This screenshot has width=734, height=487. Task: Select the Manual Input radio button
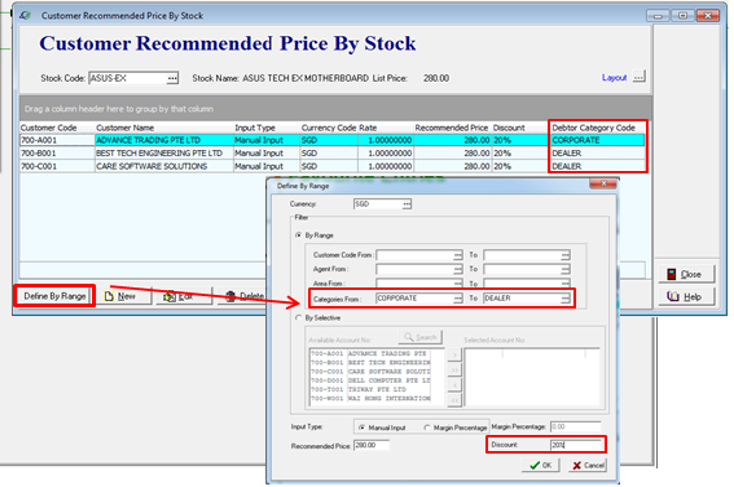(x=361, y=428)
